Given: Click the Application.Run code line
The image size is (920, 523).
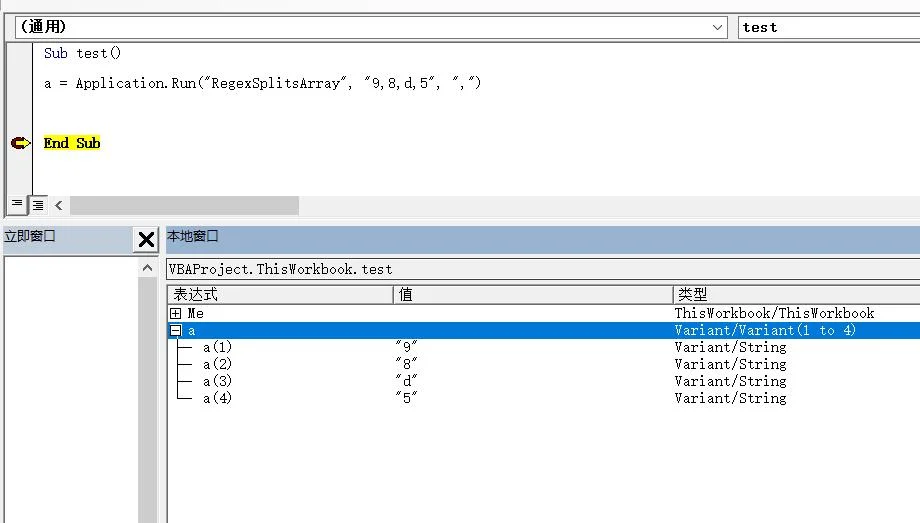Looking at the screenshot, I should [262, 83].
